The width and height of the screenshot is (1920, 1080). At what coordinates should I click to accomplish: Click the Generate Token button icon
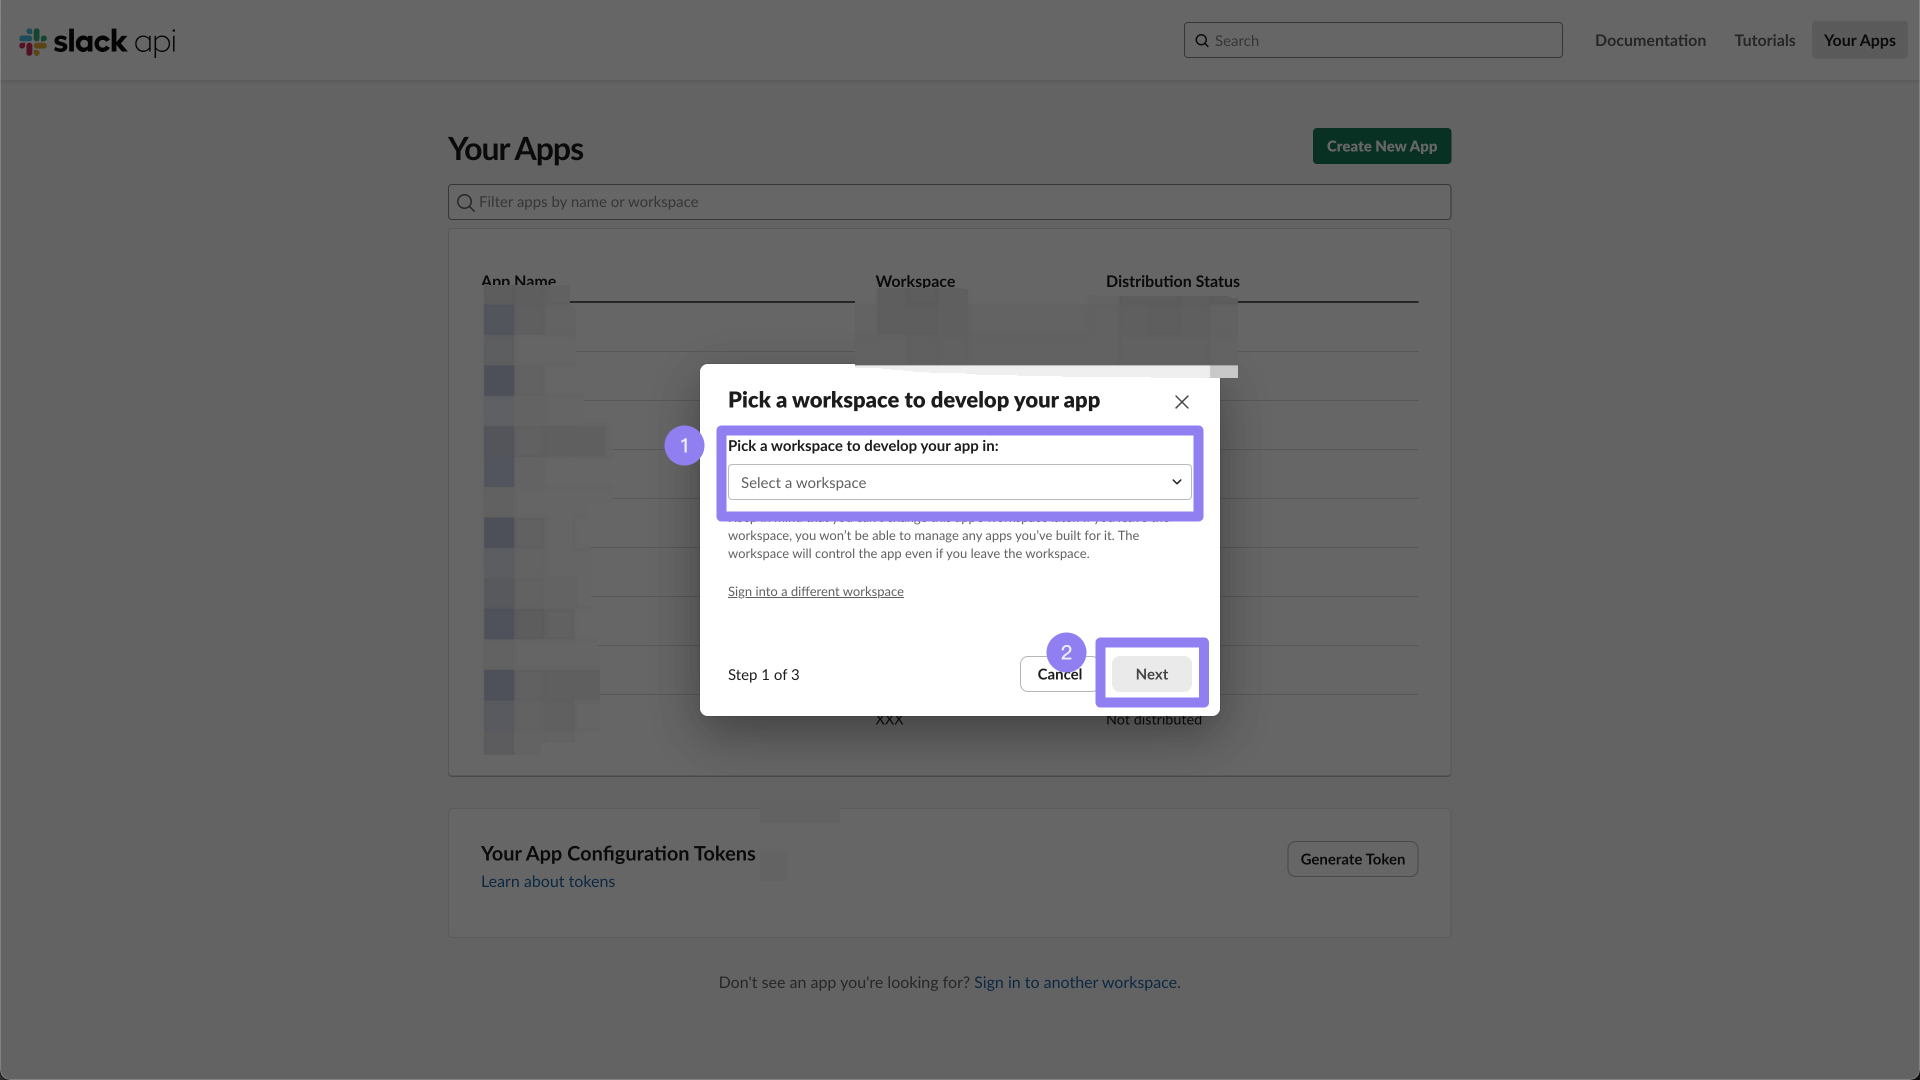pos(1353,858)
